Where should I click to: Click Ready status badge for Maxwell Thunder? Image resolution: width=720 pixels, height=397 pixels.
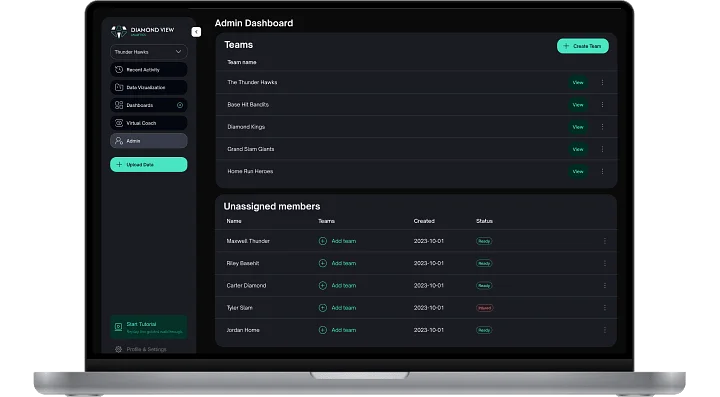tap(484, 241)
